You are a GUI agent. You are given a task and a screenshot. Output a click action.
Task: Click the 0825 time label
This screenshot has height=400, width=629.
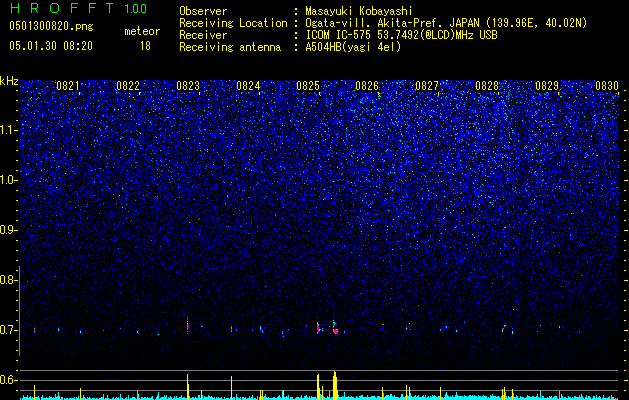(308, 86)
